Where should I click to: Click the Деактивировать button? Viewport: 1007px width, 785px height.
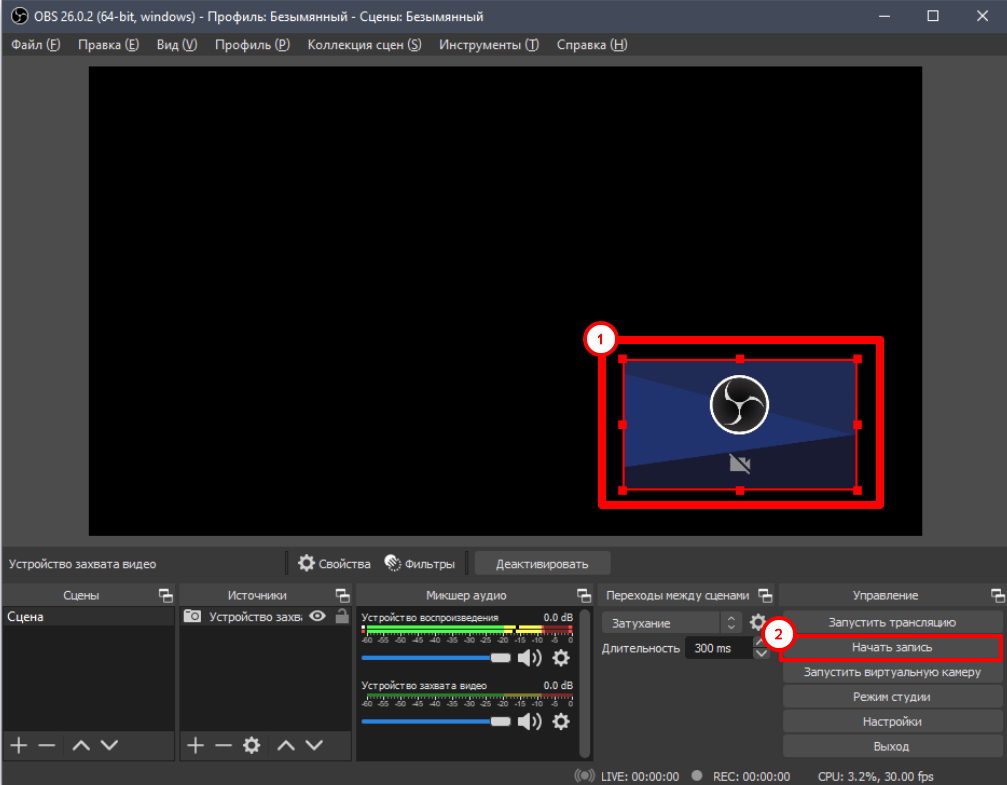click(542, 564)
